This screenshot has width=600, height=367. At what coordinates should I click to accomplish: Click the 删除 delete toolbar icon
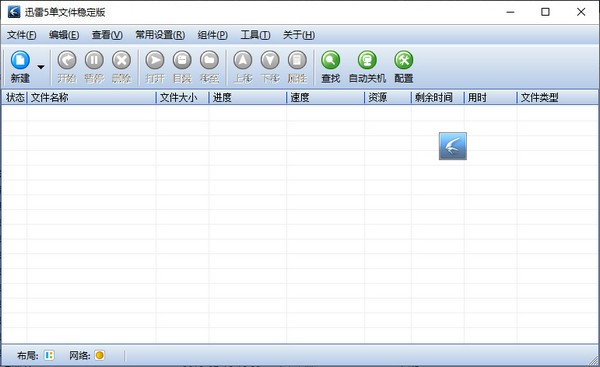(x=121, y=60)
